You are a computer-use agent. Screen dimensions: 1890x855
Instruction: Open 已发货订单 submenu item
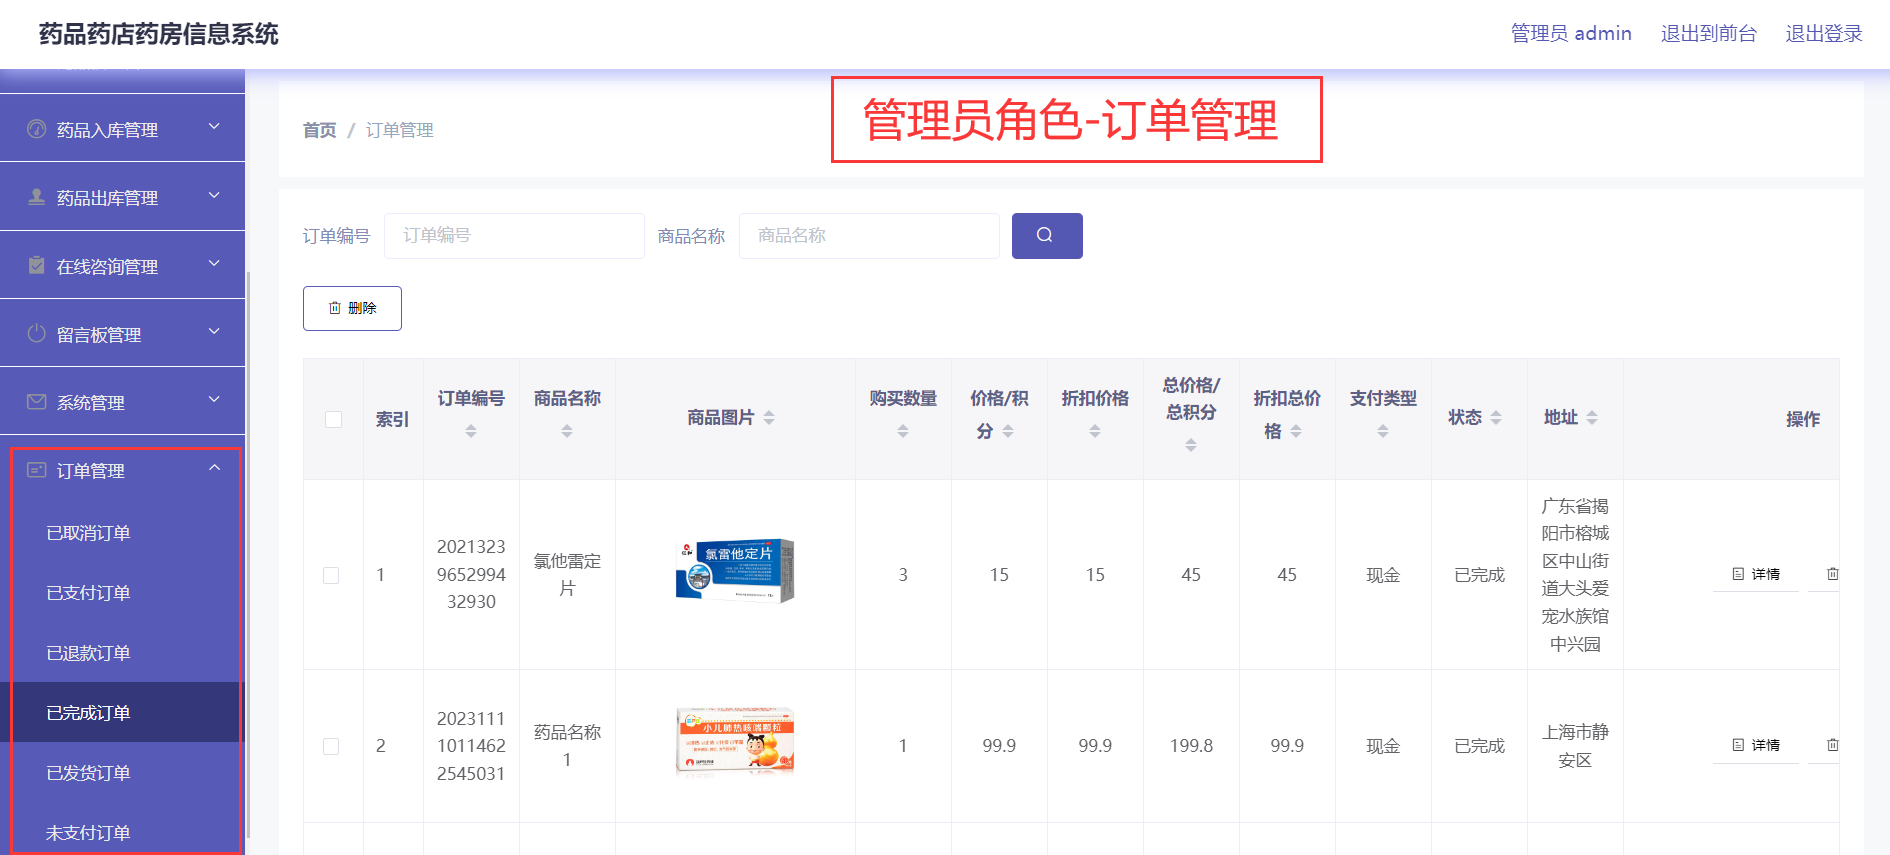coord(122,773)
